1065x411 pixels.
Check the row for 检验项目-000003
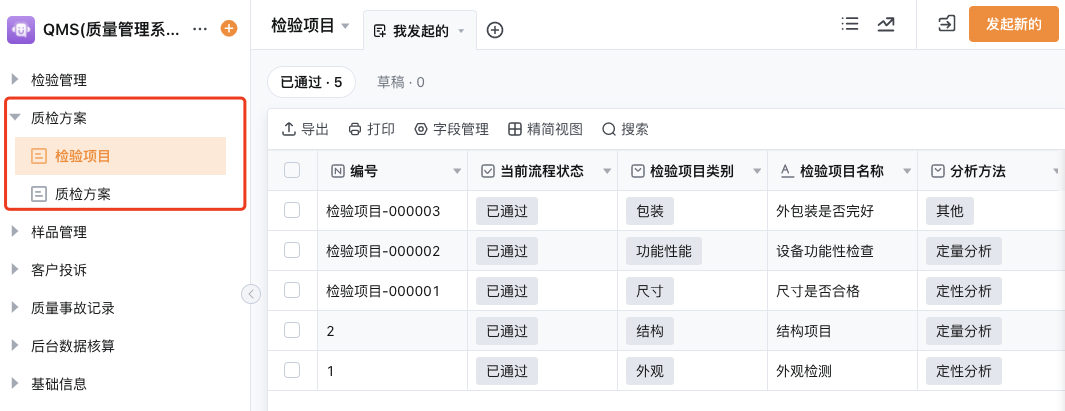(x=292, y=211)
